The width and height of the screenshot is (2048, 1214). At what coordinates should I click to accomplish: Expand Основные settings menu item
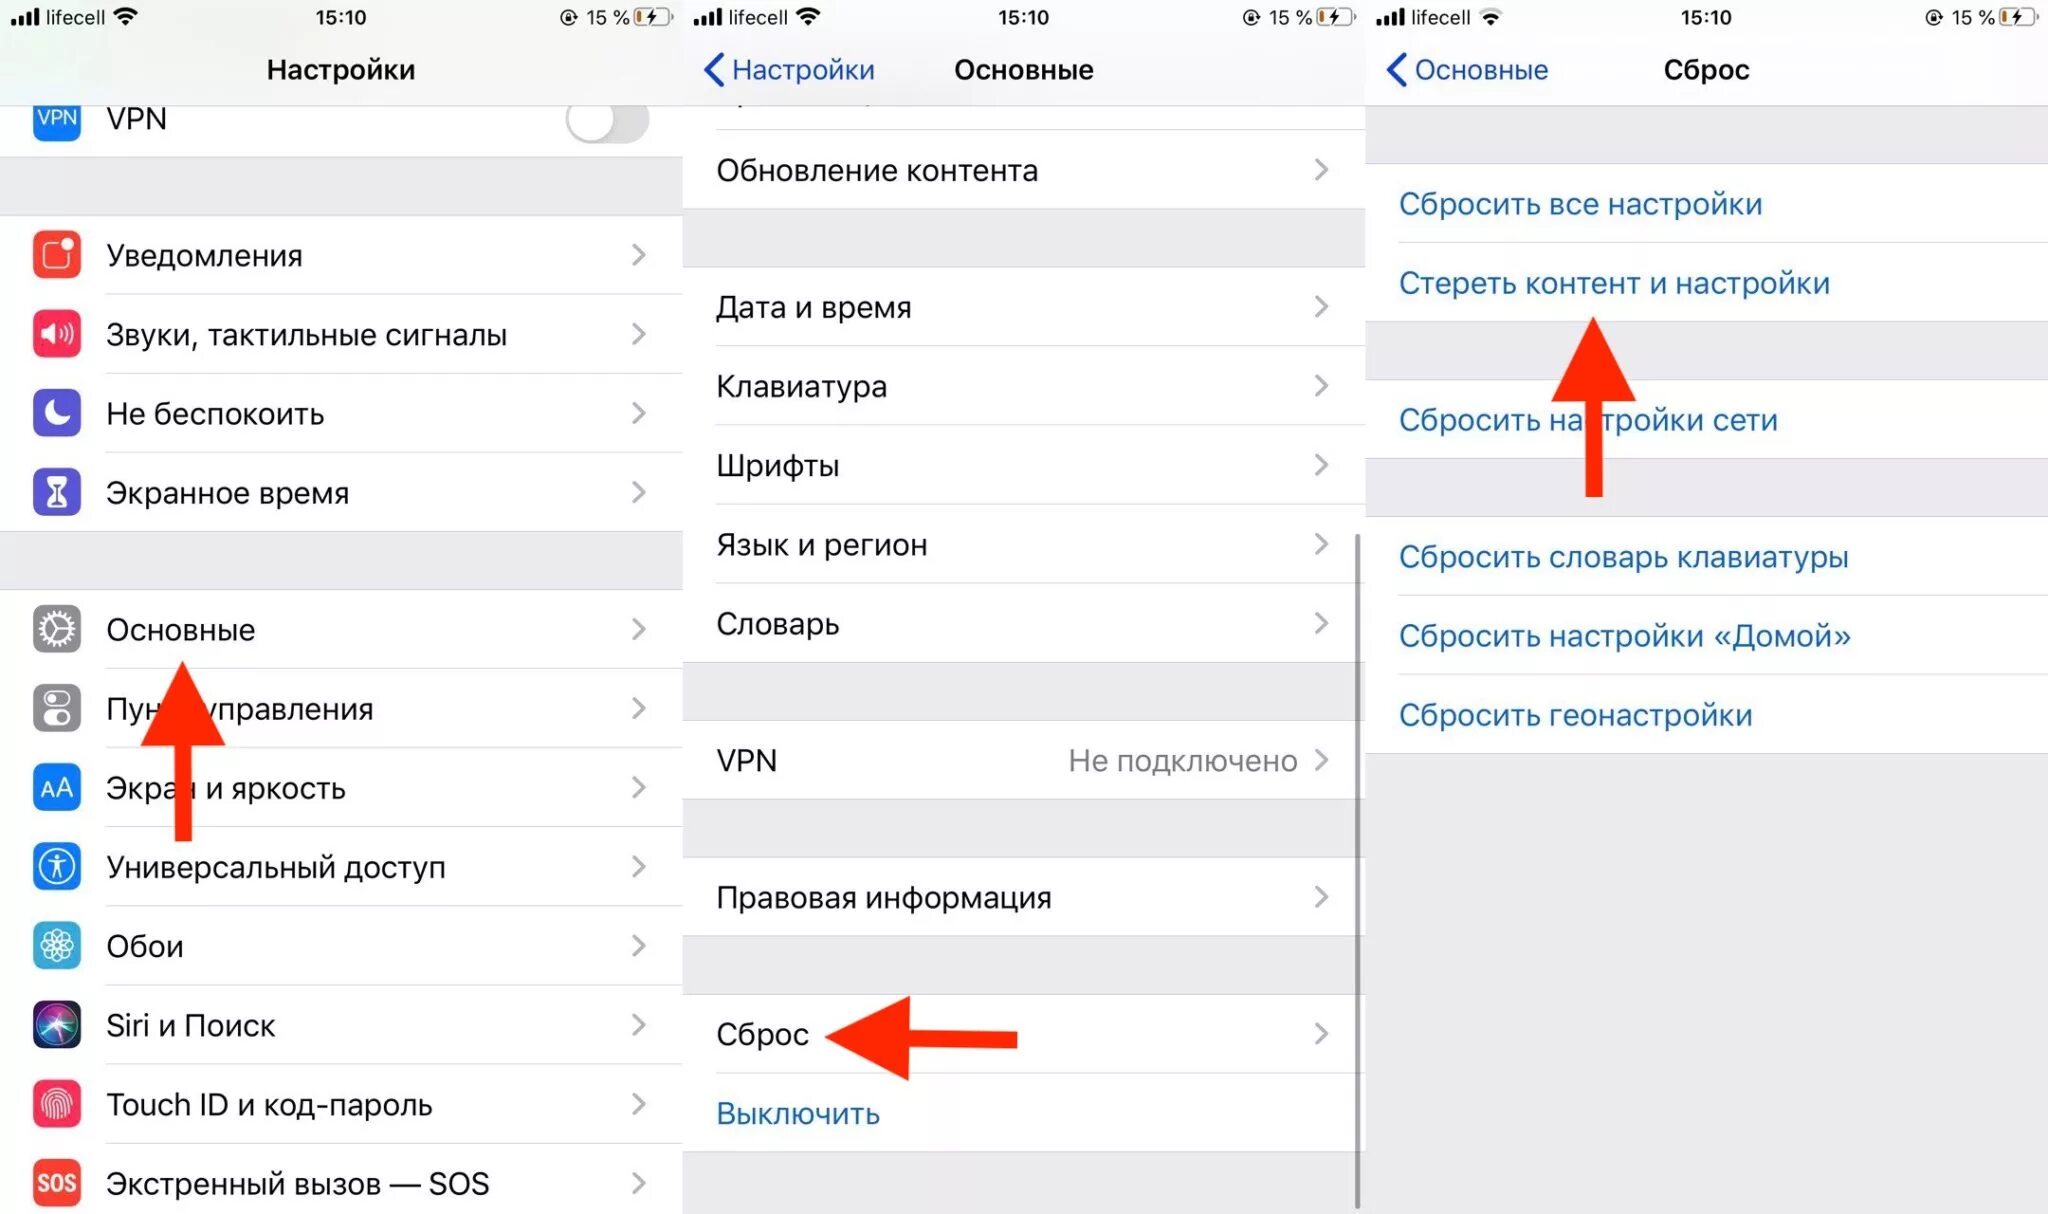coord(340,629)
